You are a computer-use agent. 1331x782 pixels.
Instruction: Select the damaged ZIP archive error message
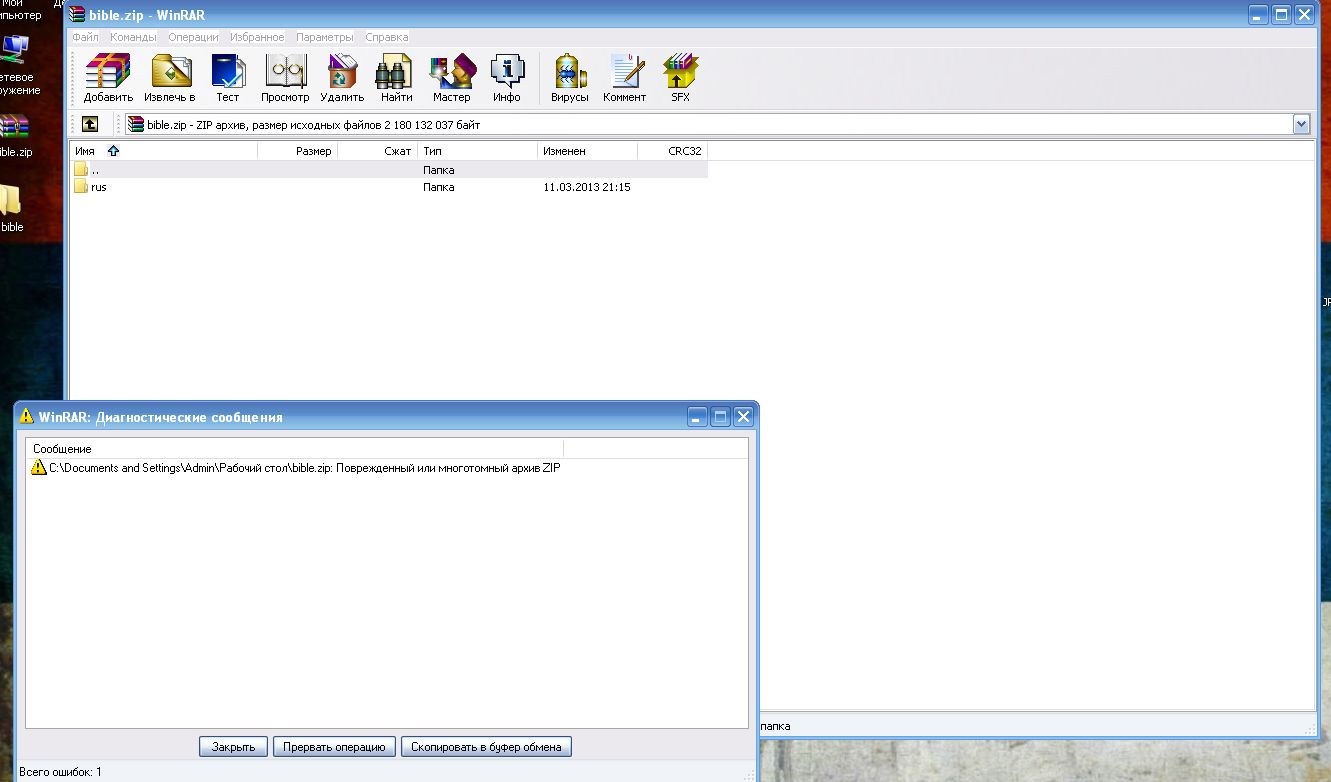pos(305,468)
